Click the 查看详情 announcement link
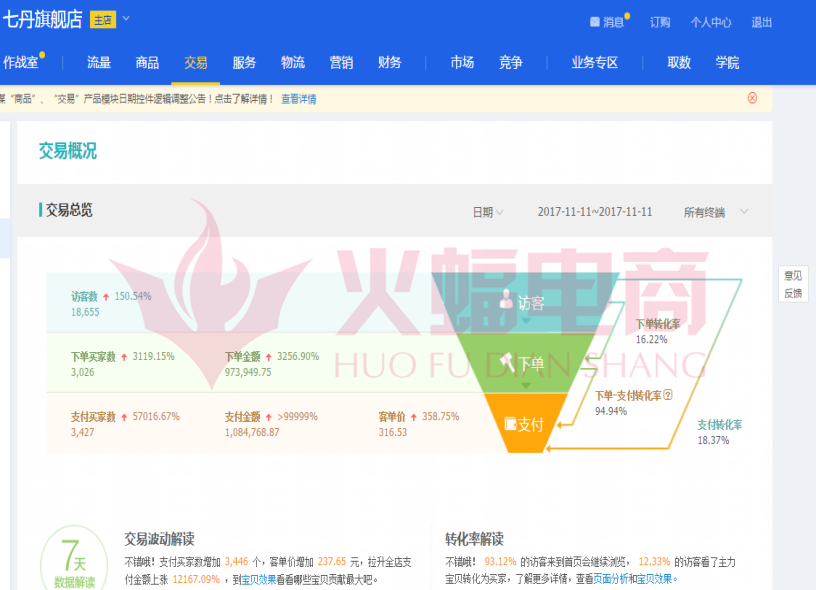Image resolution: width=816 pixels, height=590 pixels. point(299,99)
